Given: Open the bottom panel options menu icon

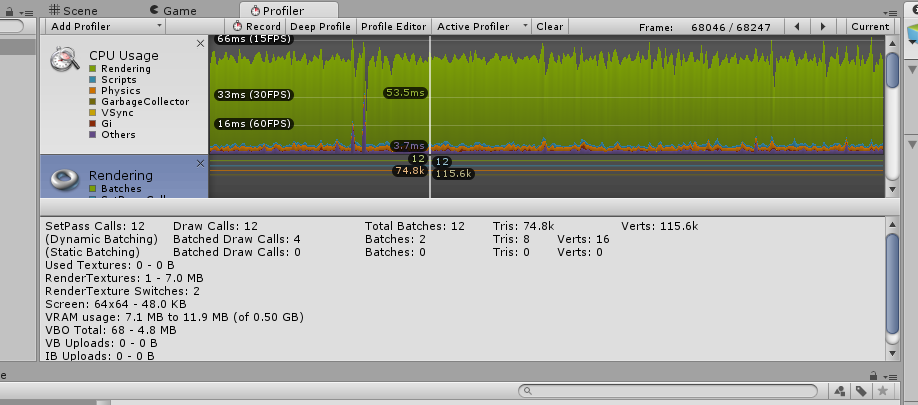Looking at the screenshot, I should pos(890,377).
